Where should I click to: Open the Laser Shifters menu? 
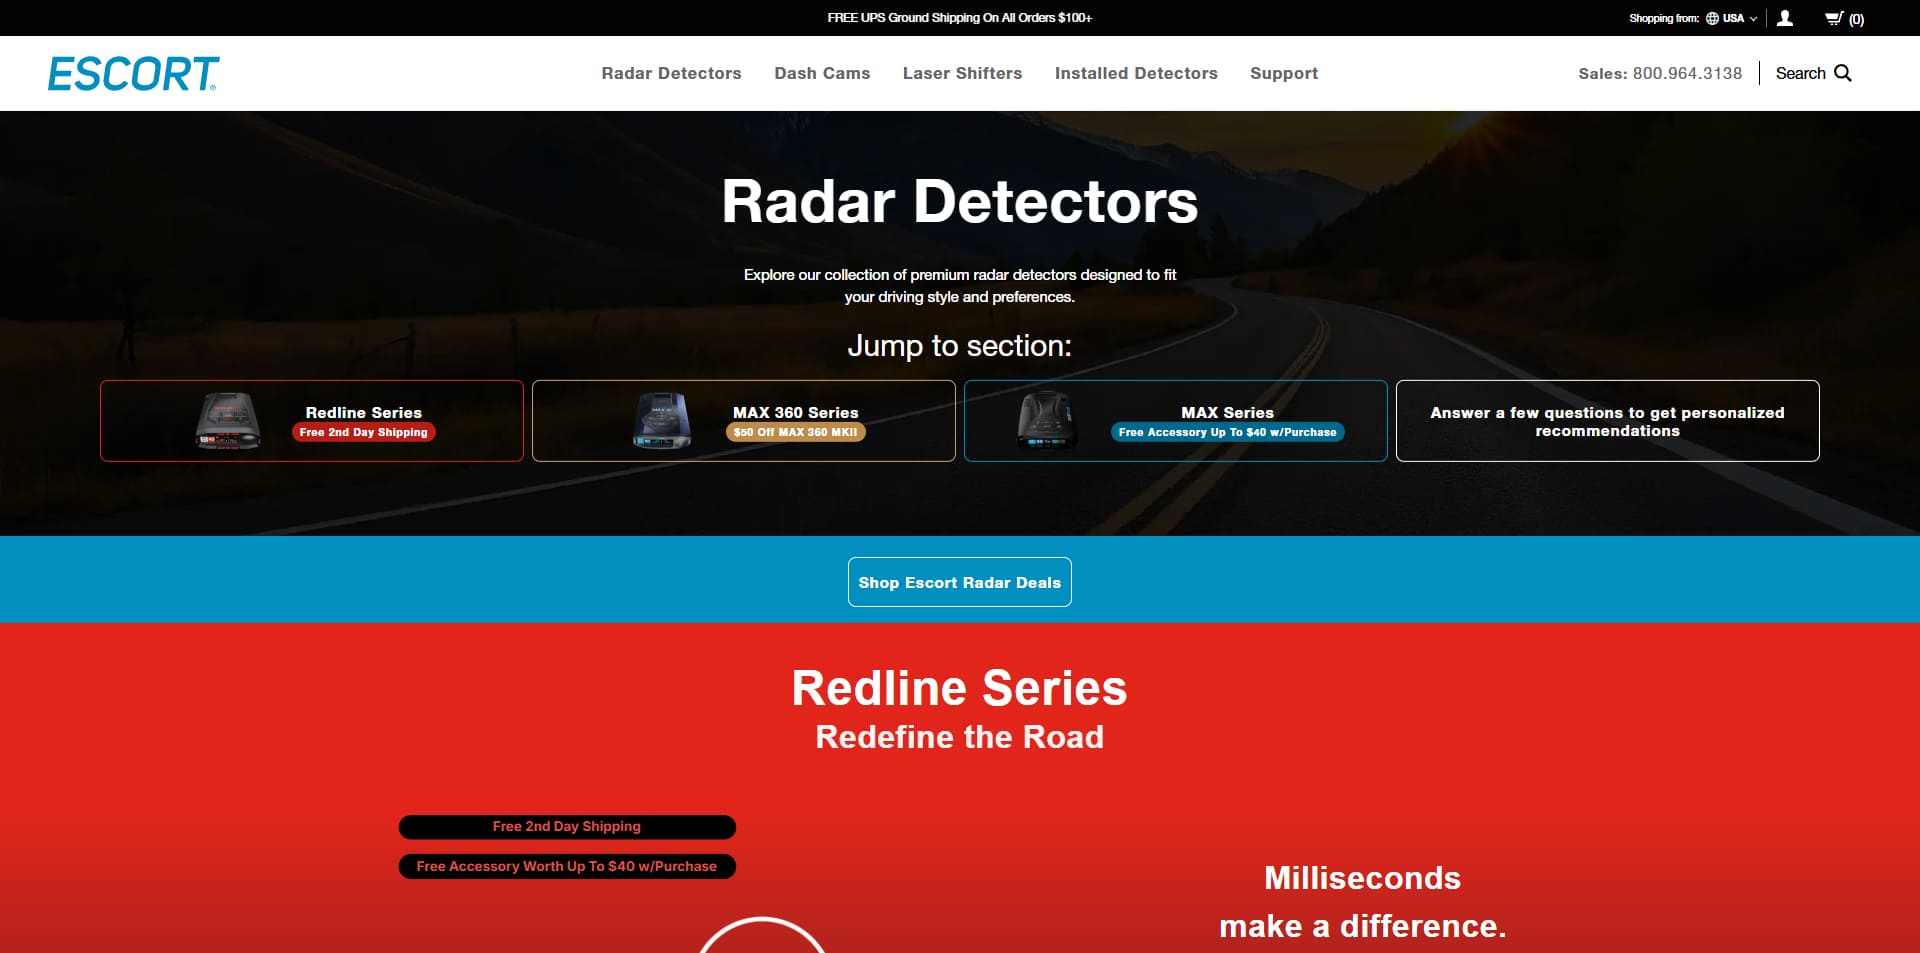point(962,73)
